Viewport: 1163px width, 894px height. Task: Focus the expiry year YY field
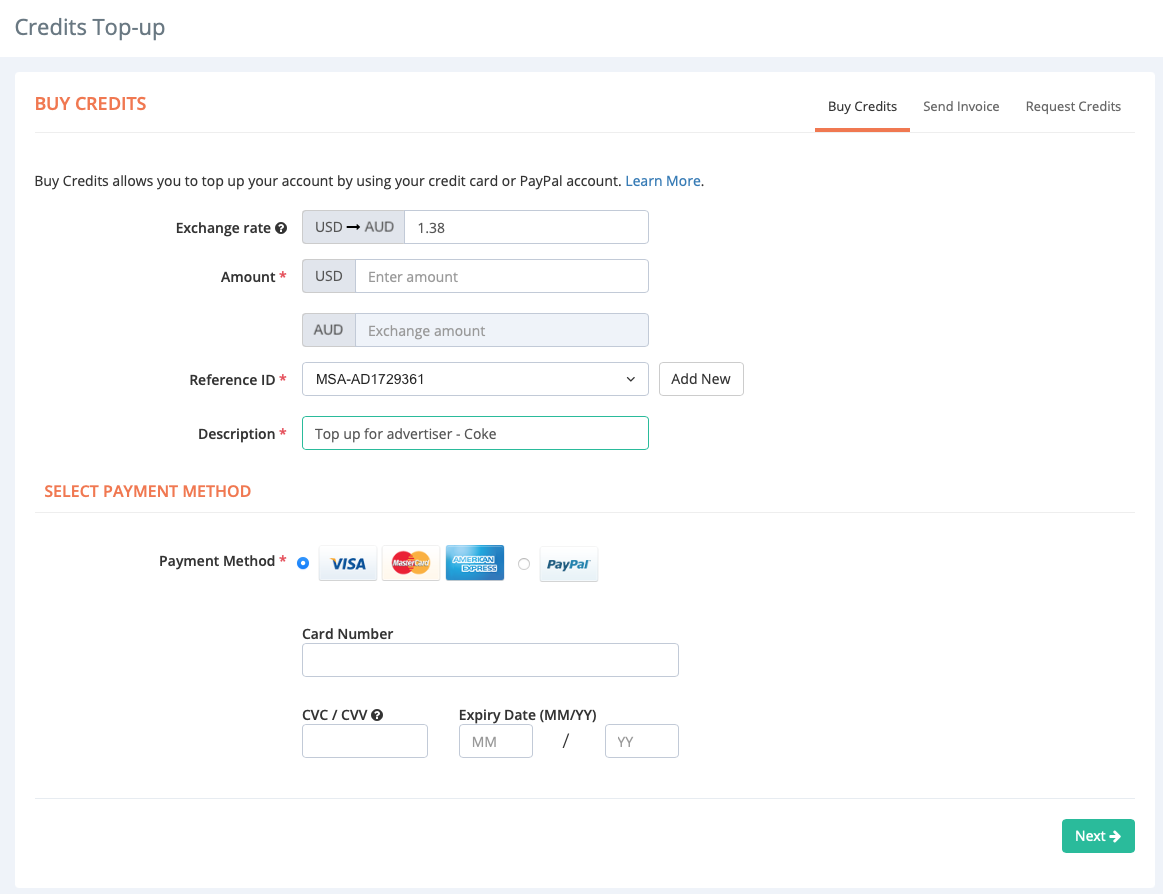(642, 741)
